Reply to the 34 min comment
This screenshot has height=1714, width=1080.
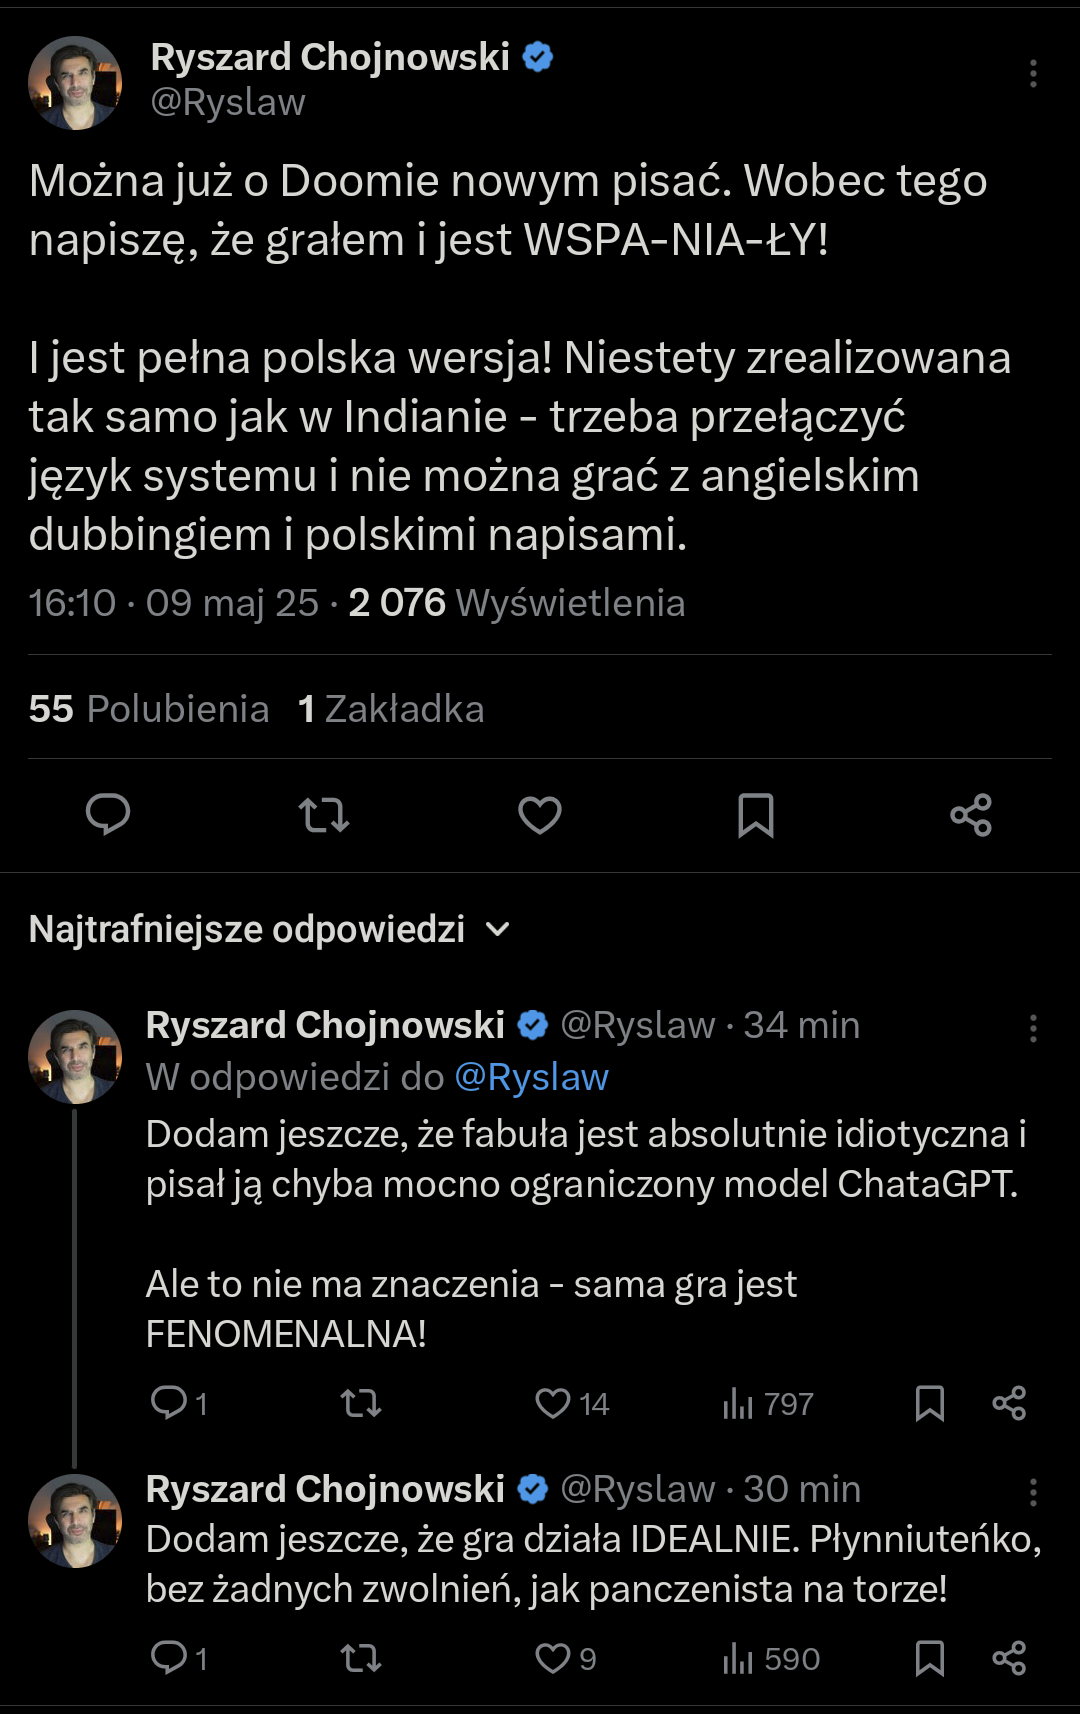click(x=169, y=1403)
